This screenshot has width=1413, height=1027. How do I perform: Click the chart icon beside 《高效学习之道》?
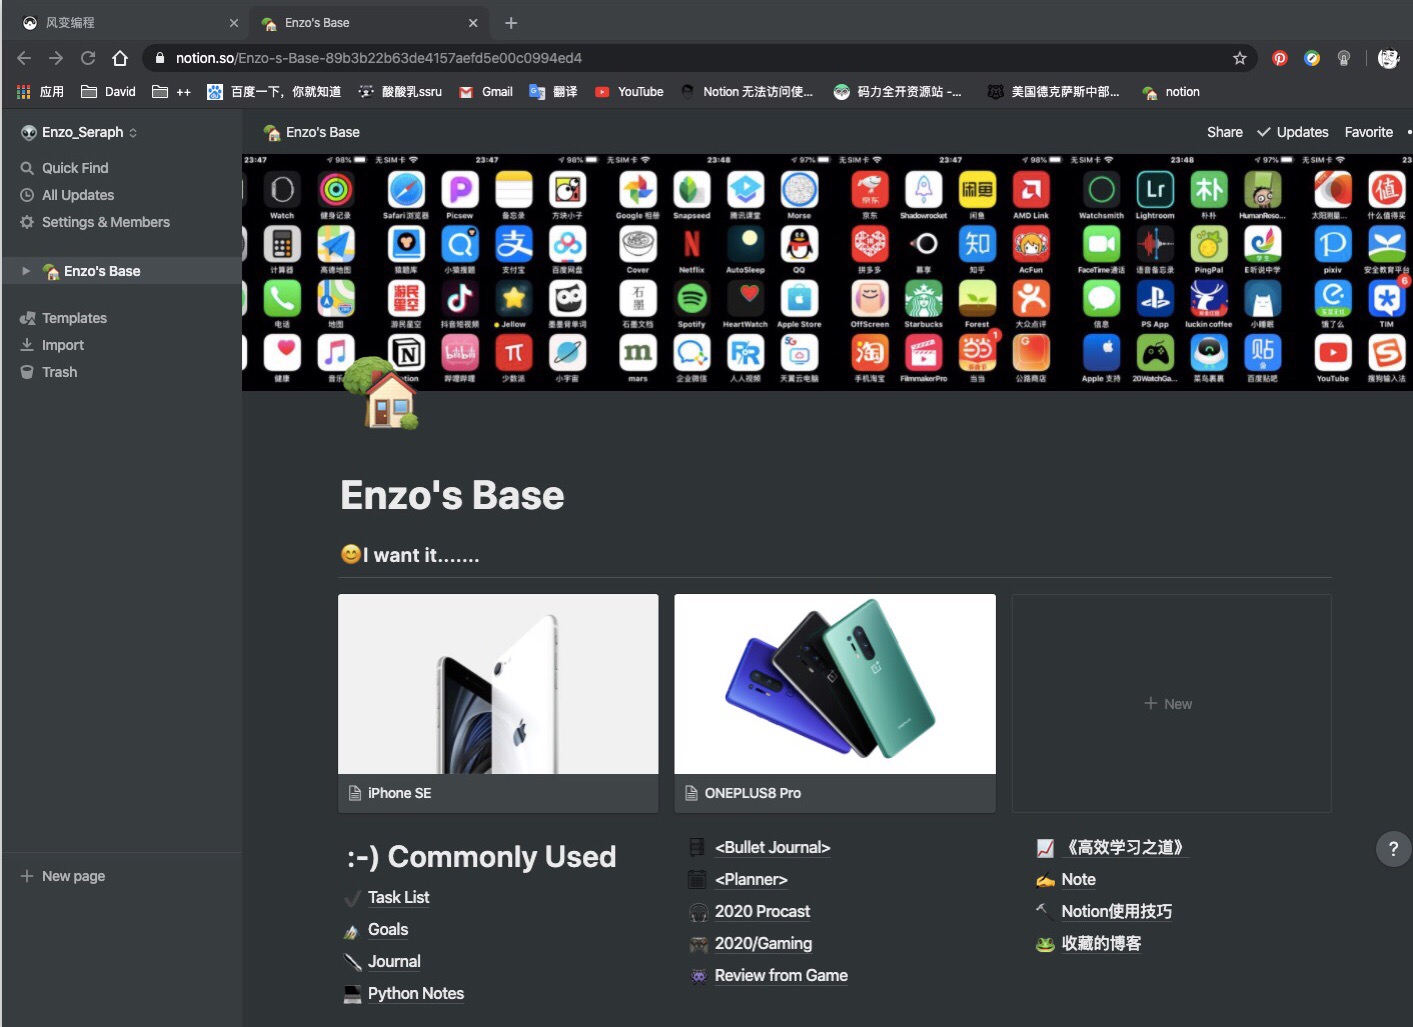(1045, 848)
